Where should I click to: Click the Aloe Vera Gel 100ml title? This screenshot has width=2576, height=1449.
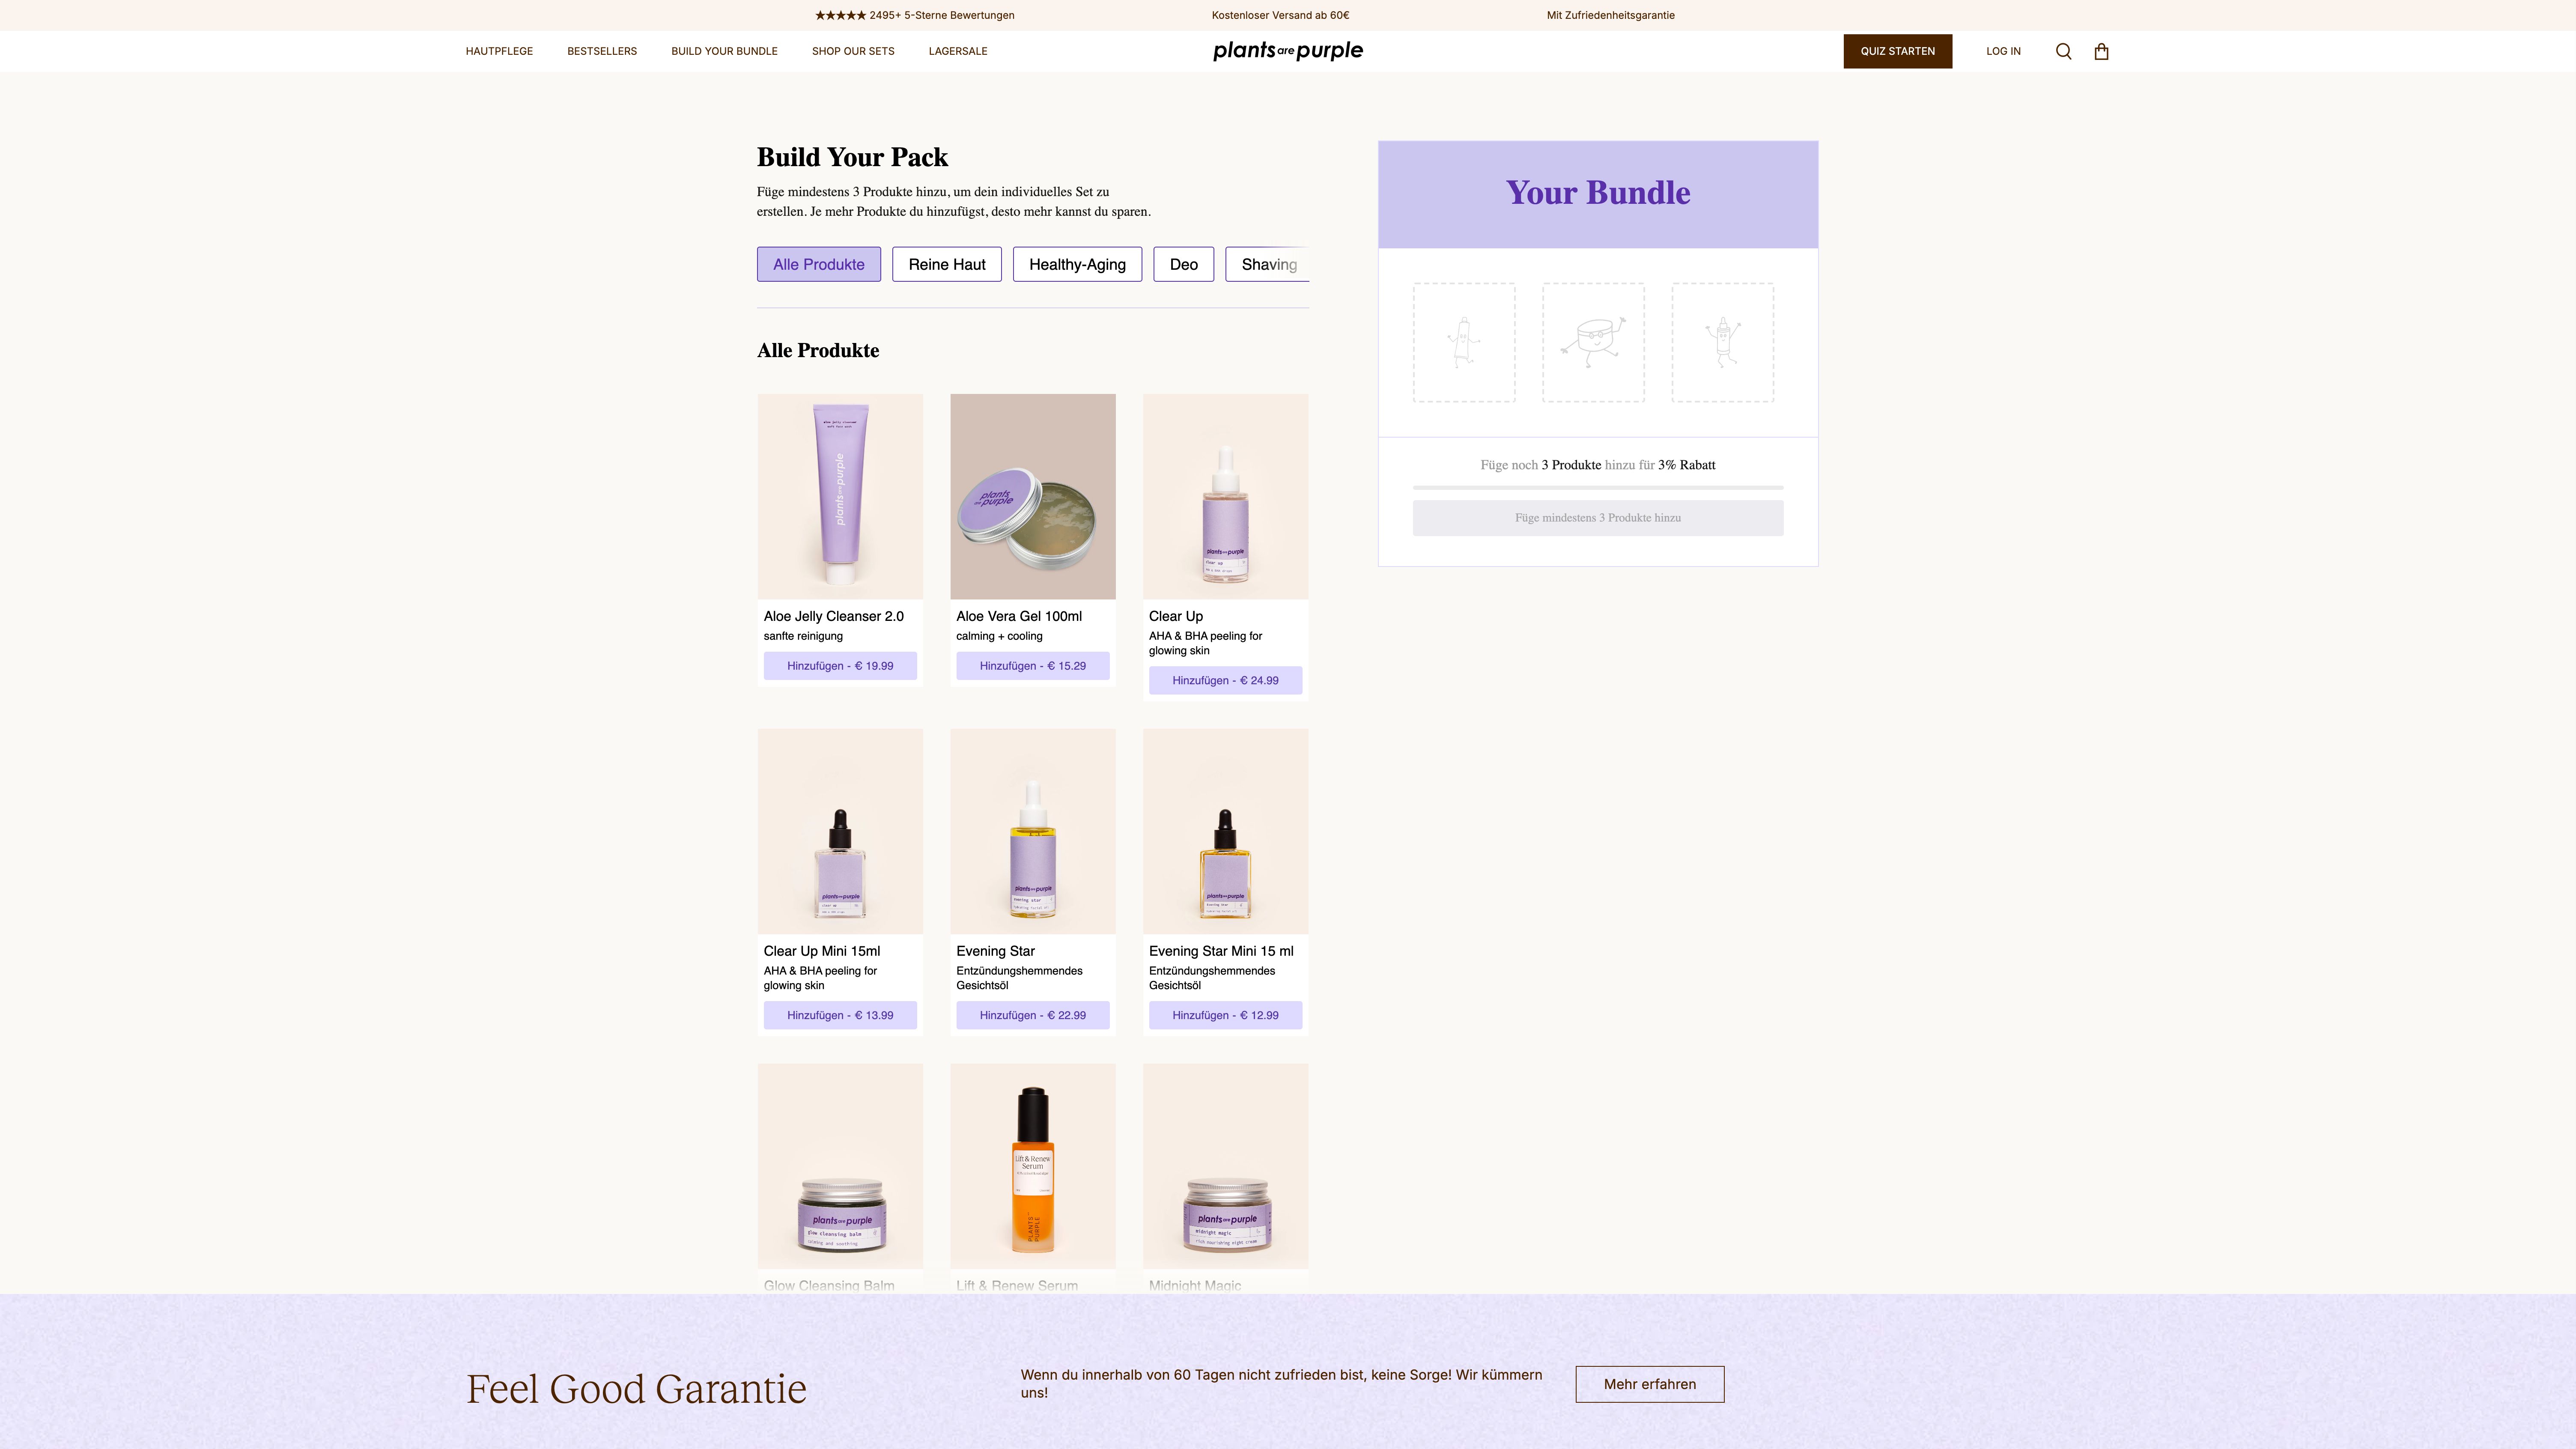(x=1019, y=616)
